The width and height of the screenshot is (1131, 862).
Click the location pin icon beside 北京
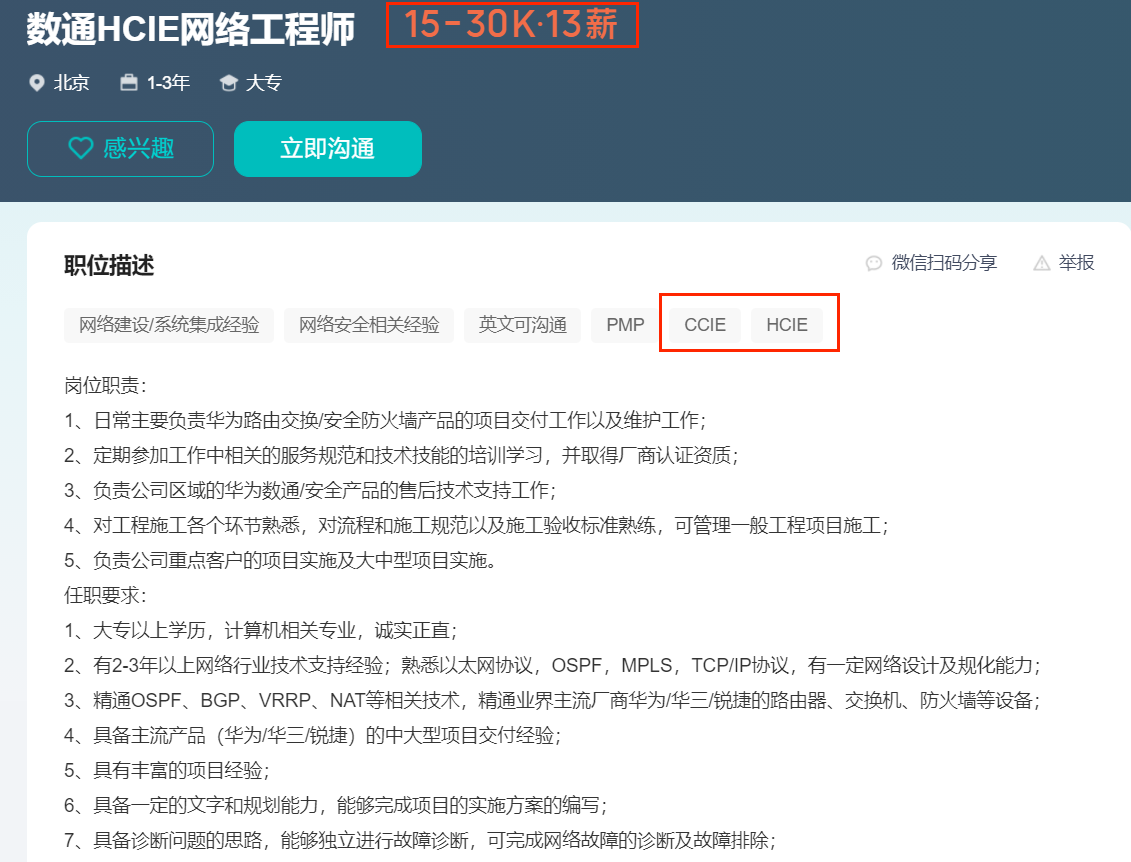click(36, 83)
